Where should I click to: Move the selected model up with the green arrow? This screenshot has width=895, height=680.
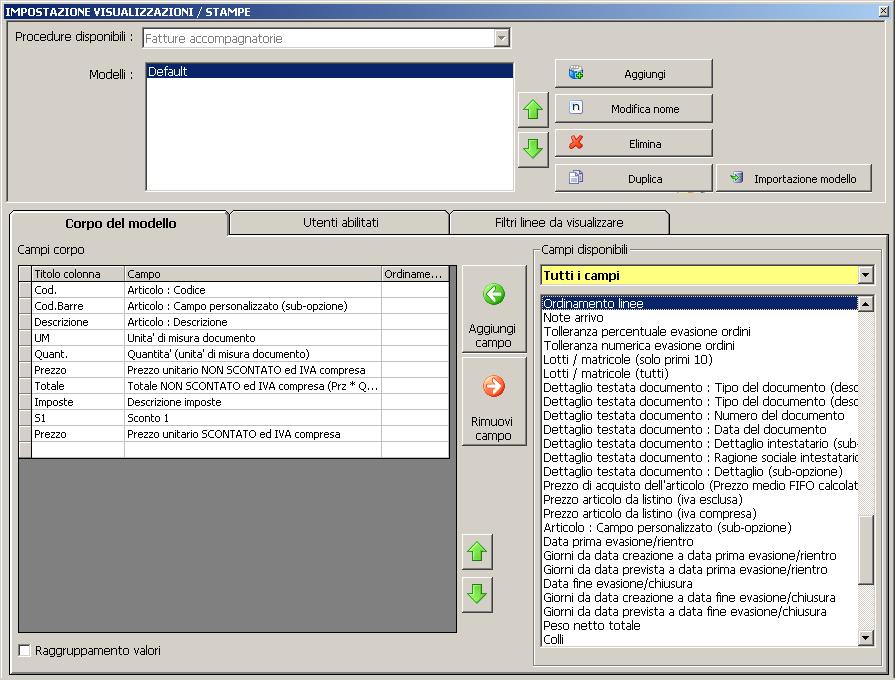(533, 109)
